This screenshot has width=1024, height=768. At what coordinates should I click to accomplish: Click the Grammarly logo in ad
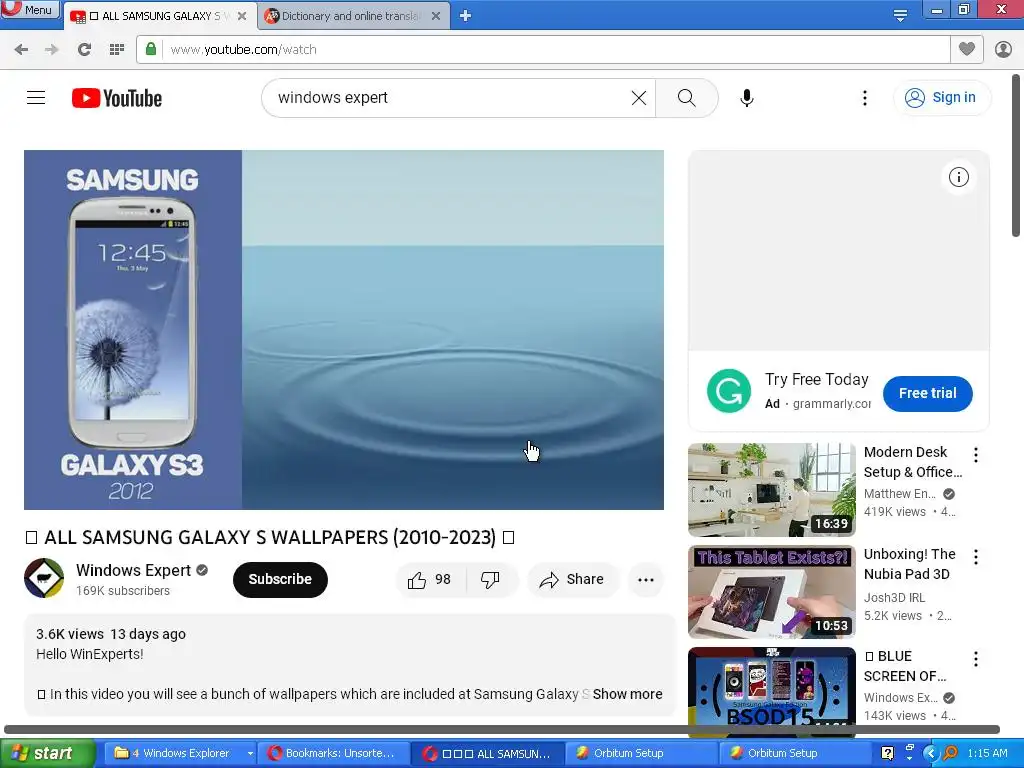click(729, 391)
